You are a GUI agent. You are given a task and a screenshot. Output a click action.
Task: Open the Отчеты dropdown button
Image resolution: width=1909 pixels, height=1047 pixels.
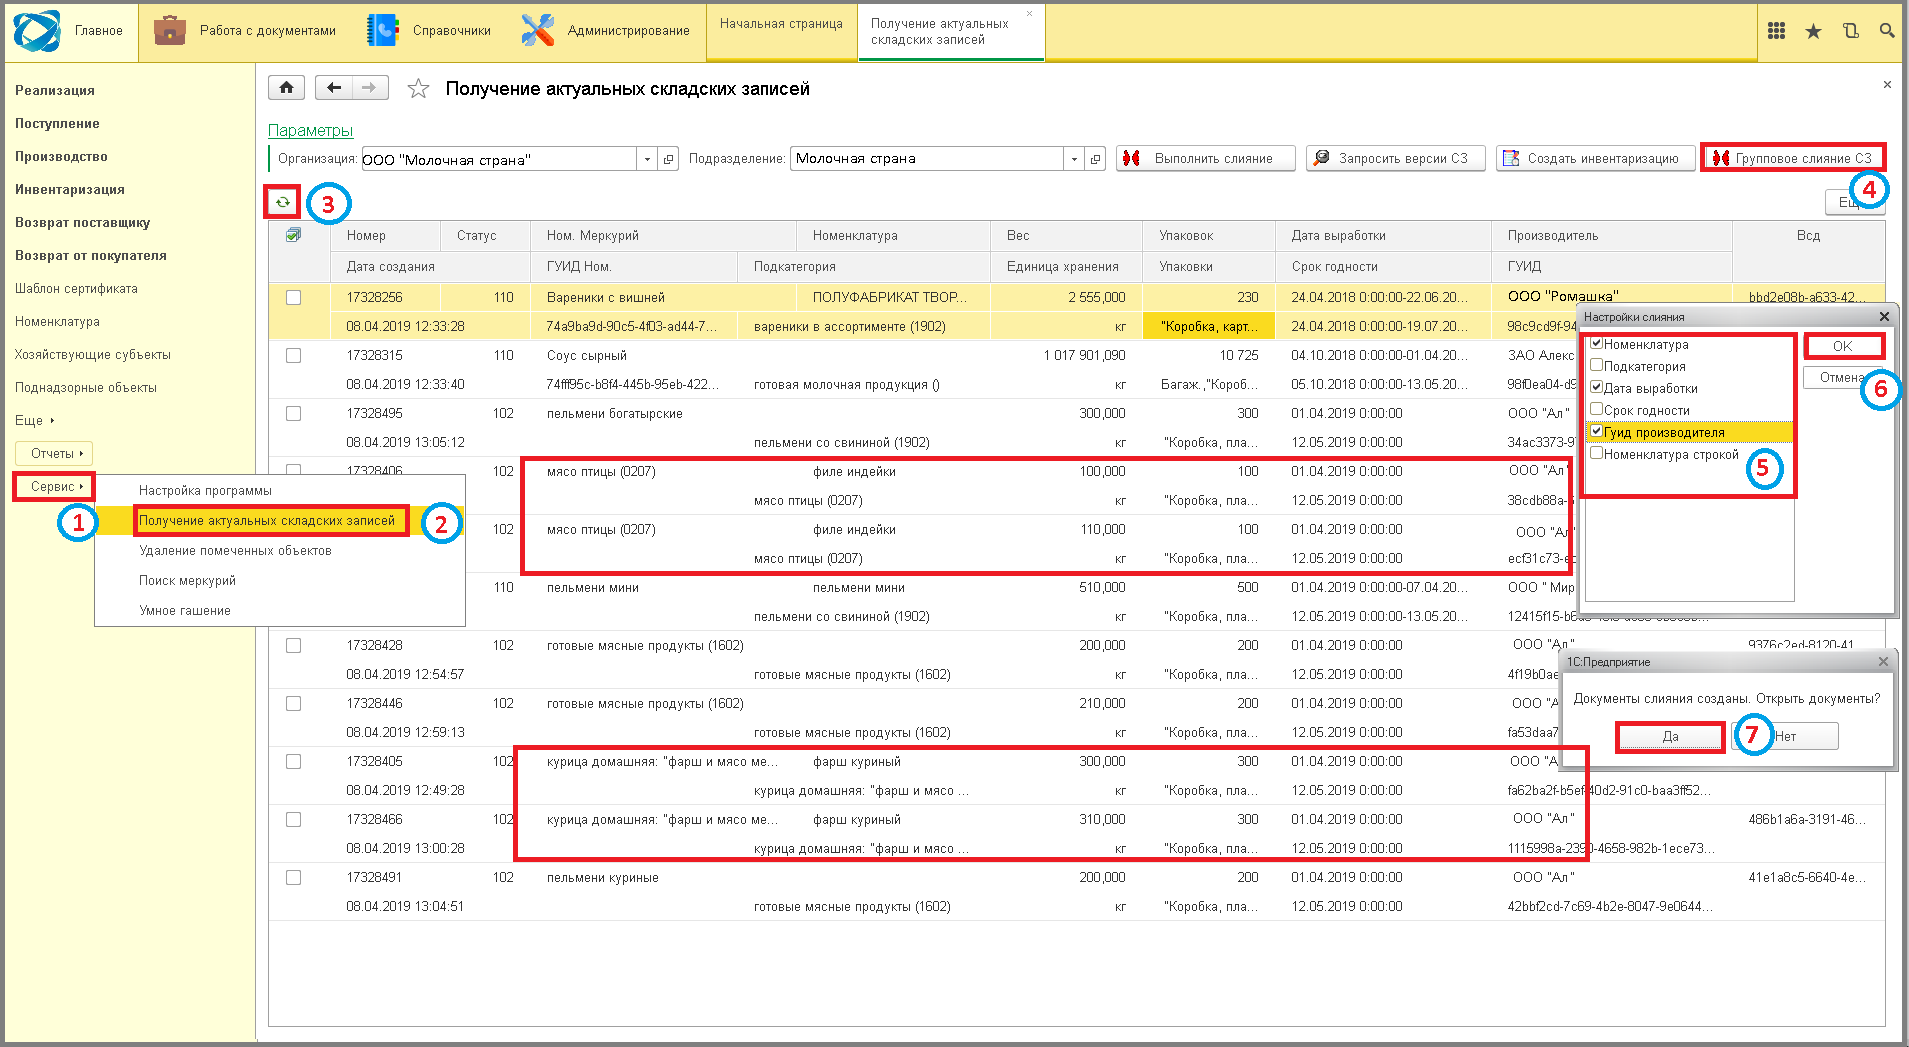point(54,453)
